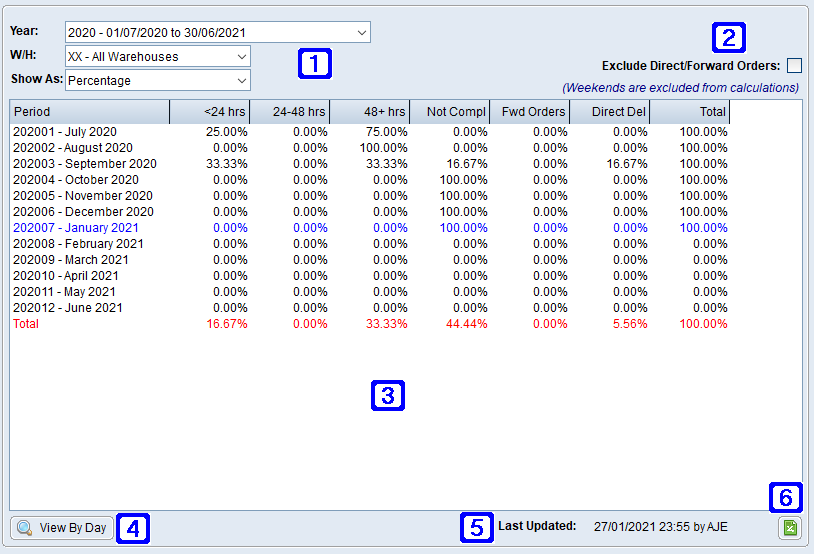The height and width of the screenshot is (554, 814).
Task: Select the 202001 - July 2020 row
Action: point(65,132)
